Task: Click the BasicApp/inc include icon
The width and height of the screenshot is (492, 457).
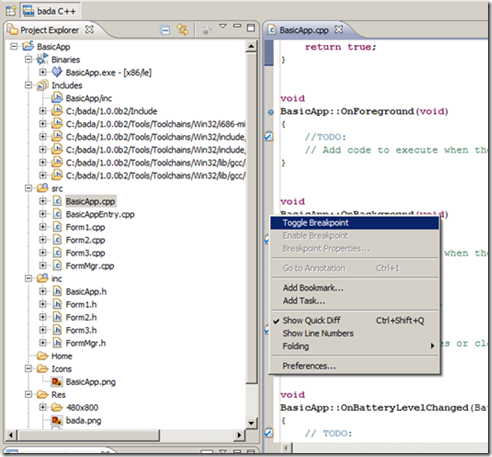Action: point(57,98)
